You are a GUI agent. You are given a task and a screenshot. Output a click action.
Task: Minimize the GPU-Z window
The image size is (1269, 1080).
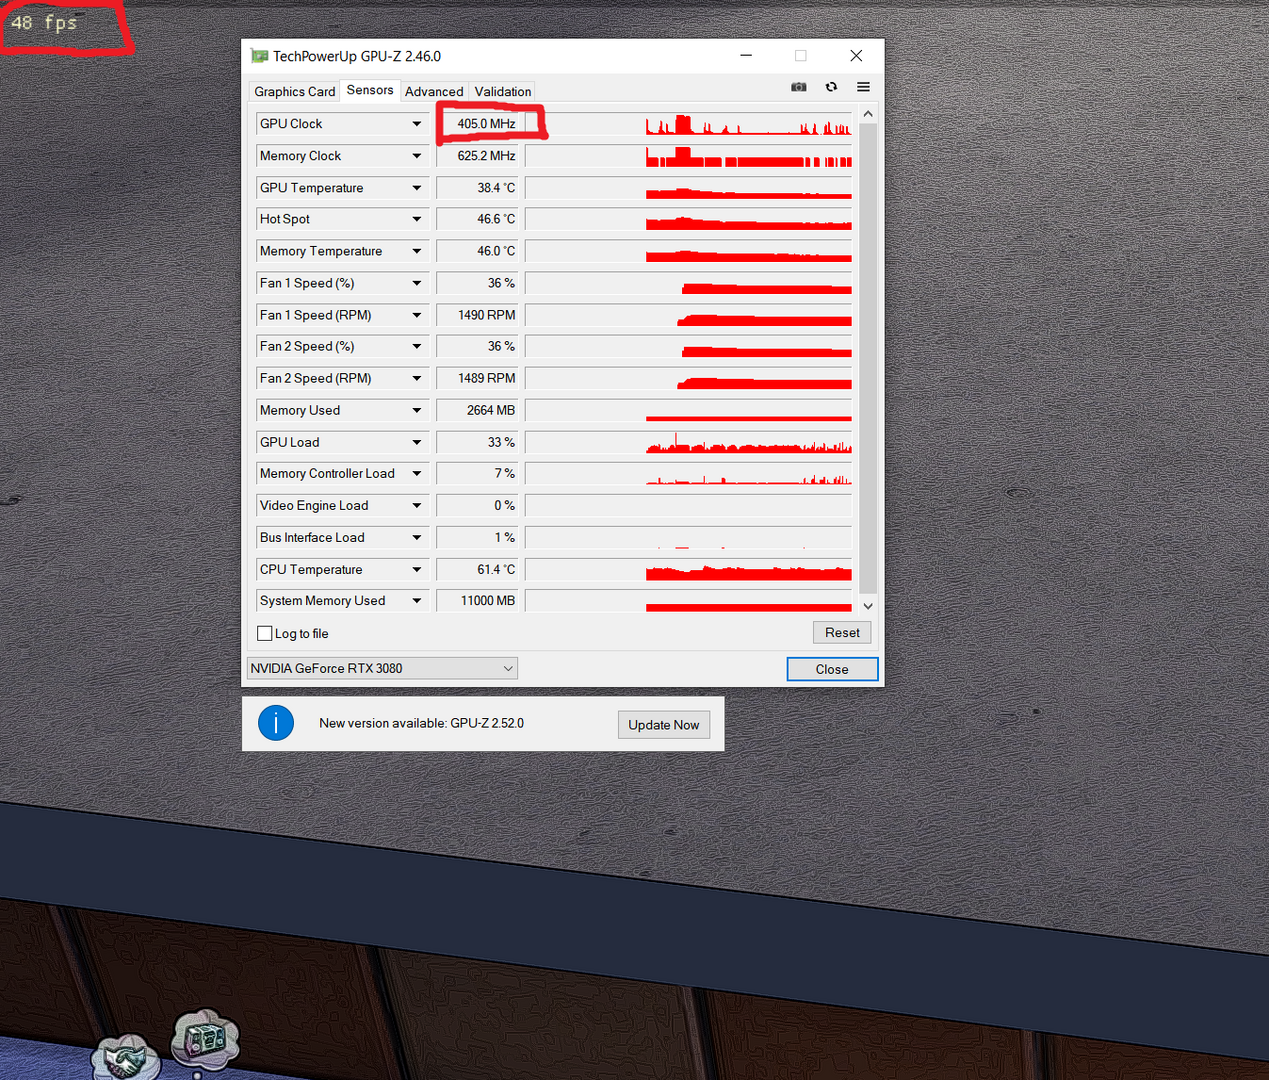tap(746, 56)
